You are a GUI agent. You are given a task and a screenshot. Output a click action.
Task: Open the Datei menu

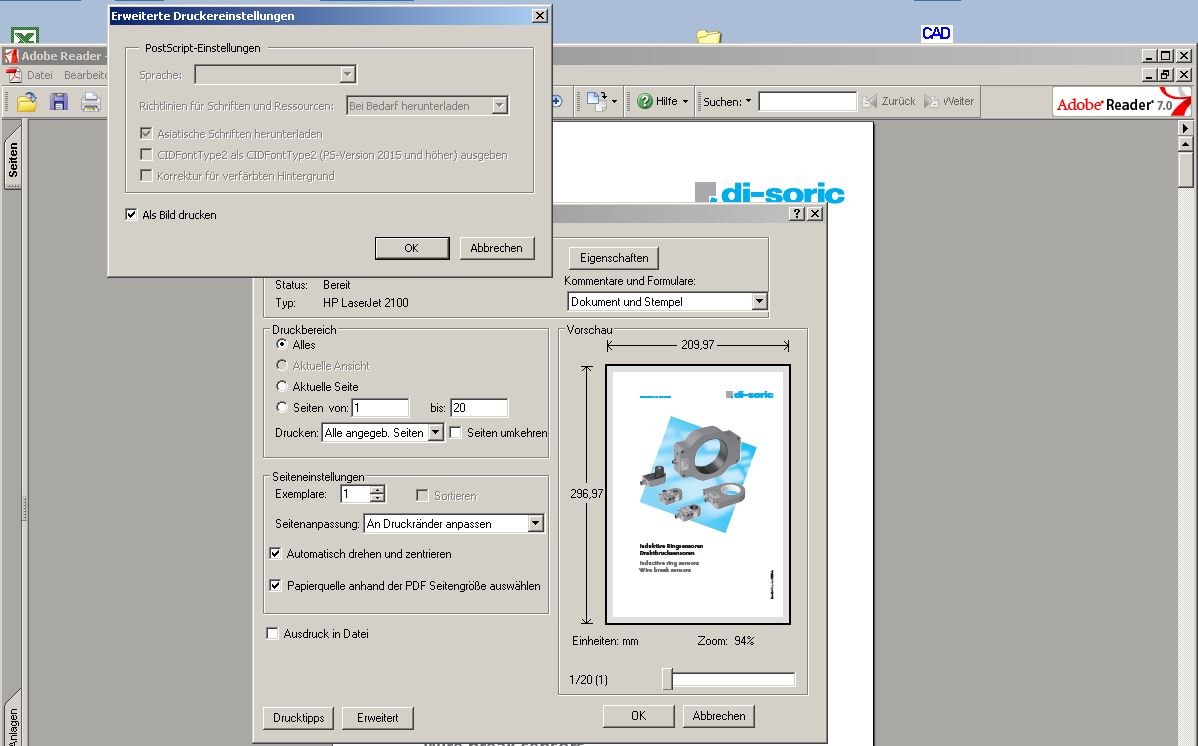pyautogui.click(x=39, y=75)
